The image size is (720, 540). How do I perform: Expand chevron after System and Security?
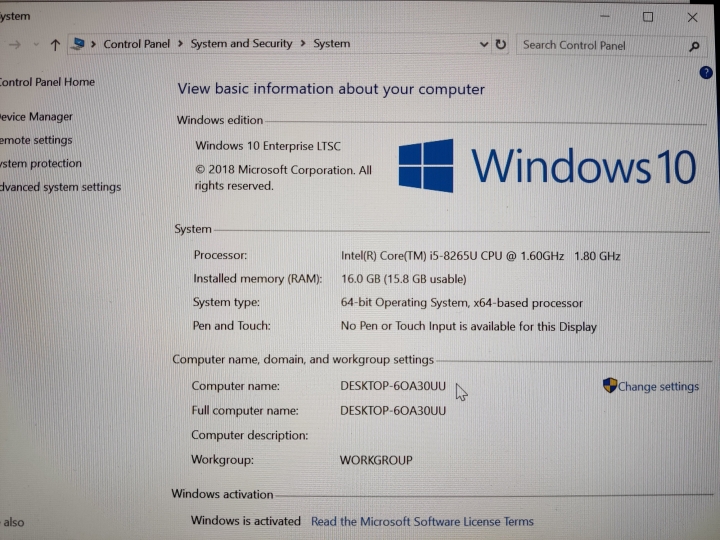click(x=303, y=43)
